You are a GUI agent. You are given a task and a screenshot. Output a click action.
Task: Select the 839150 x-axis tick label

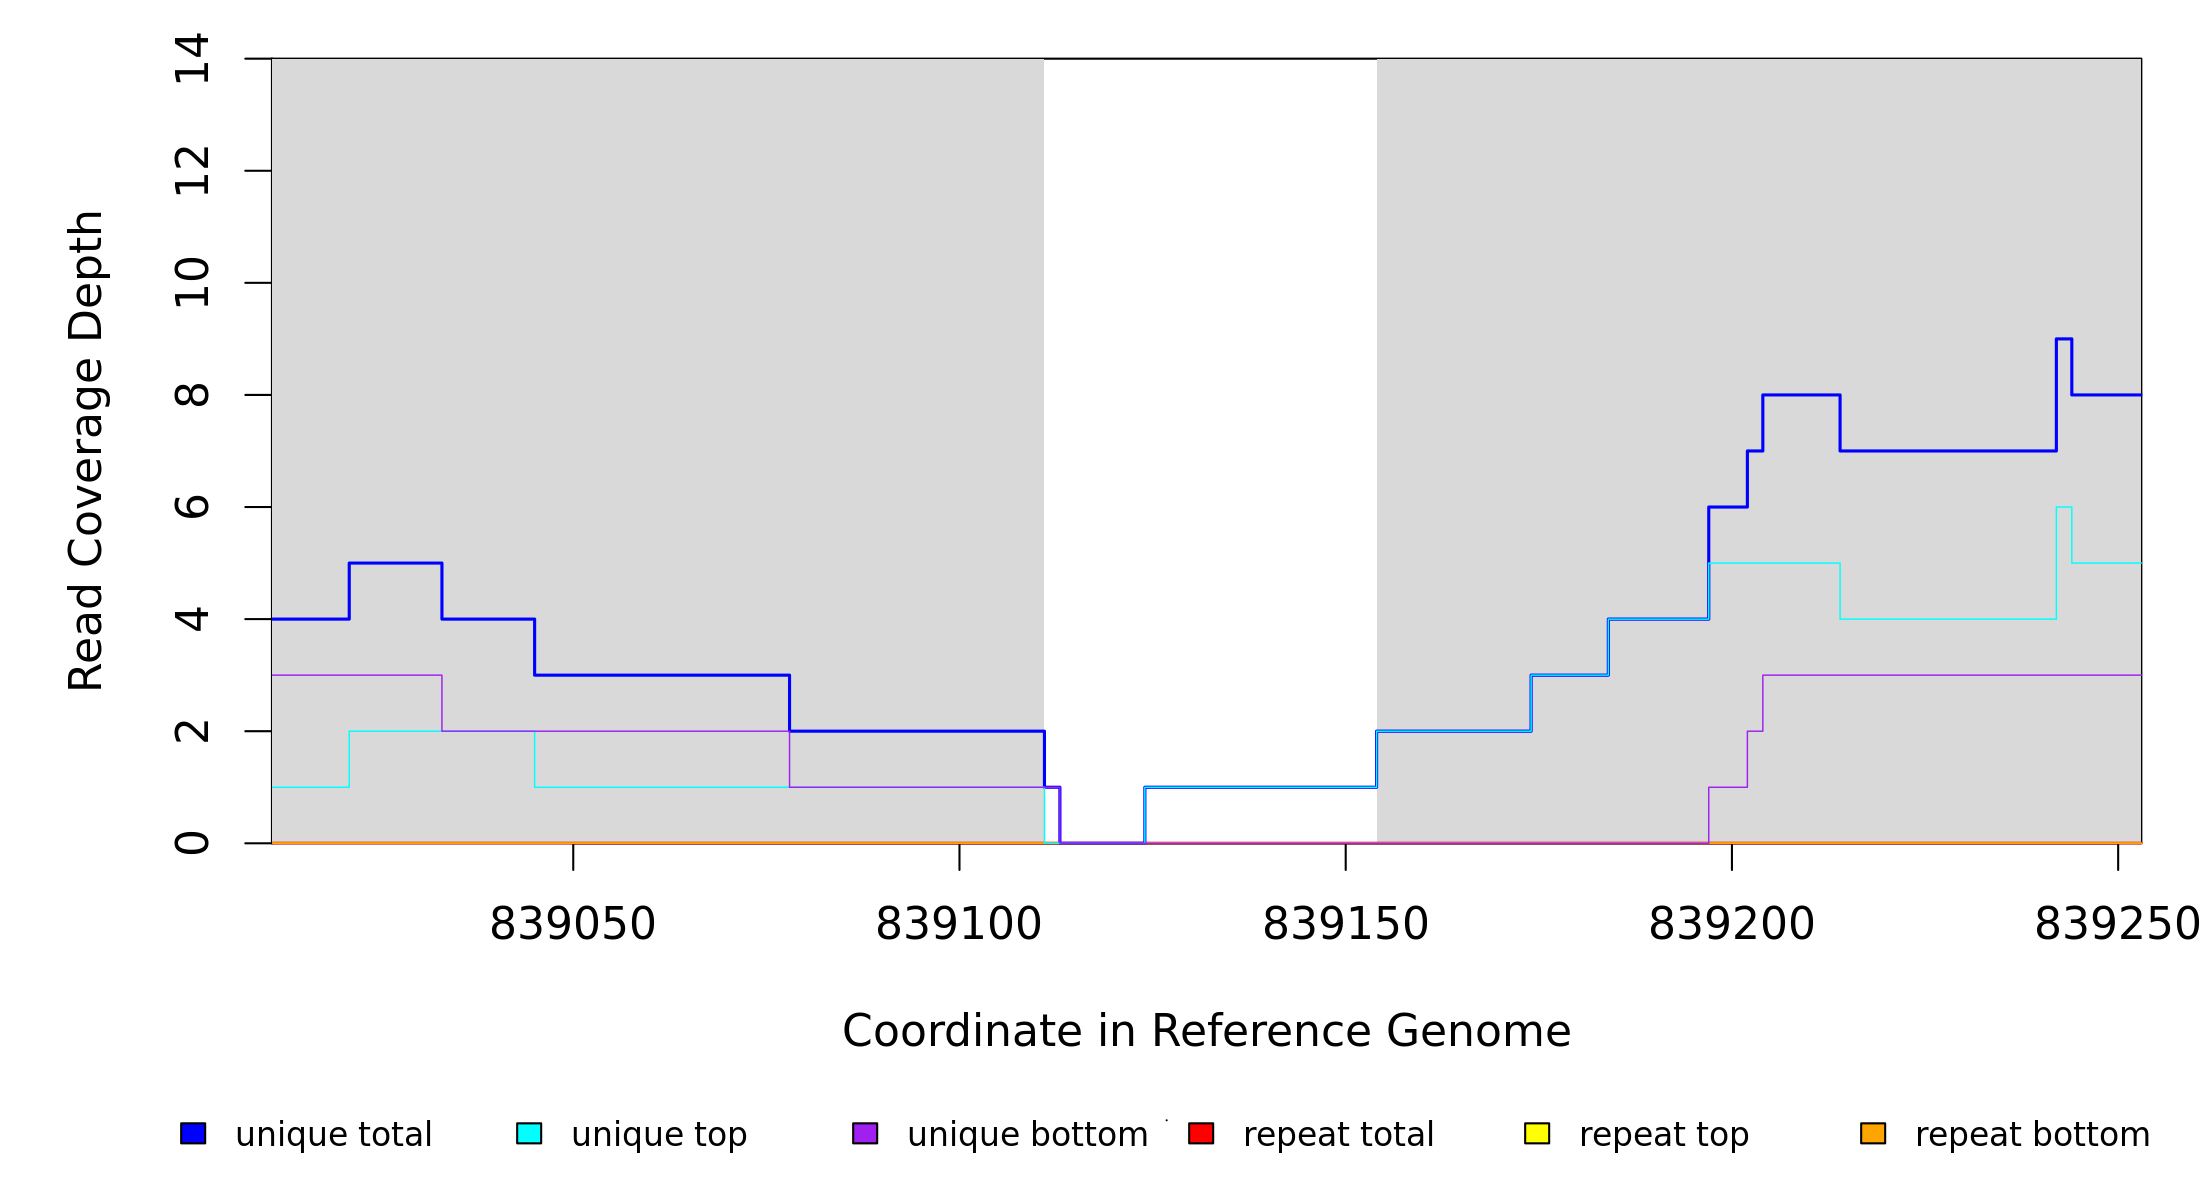[x=1345, y=924]
